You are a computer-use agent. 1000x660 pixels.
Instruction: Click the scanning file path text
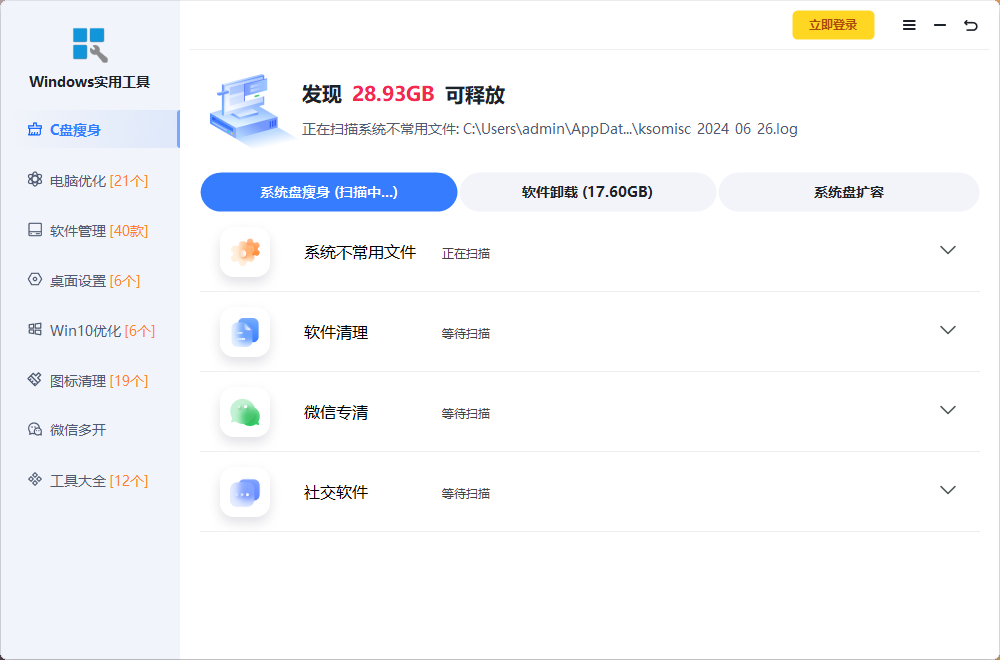point(550,129)
